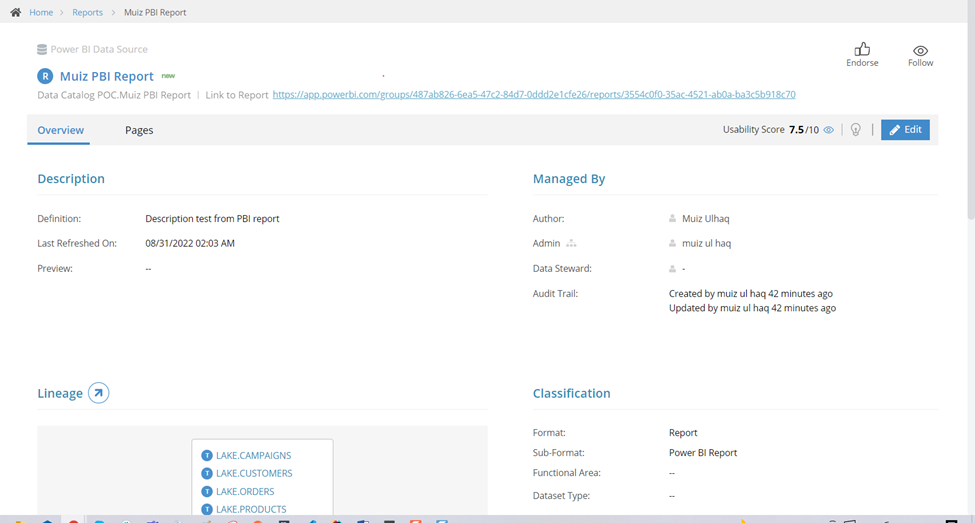Viewport: 975px width, 523px height.
Task: Select the Managed By heading
Action: 568,179
